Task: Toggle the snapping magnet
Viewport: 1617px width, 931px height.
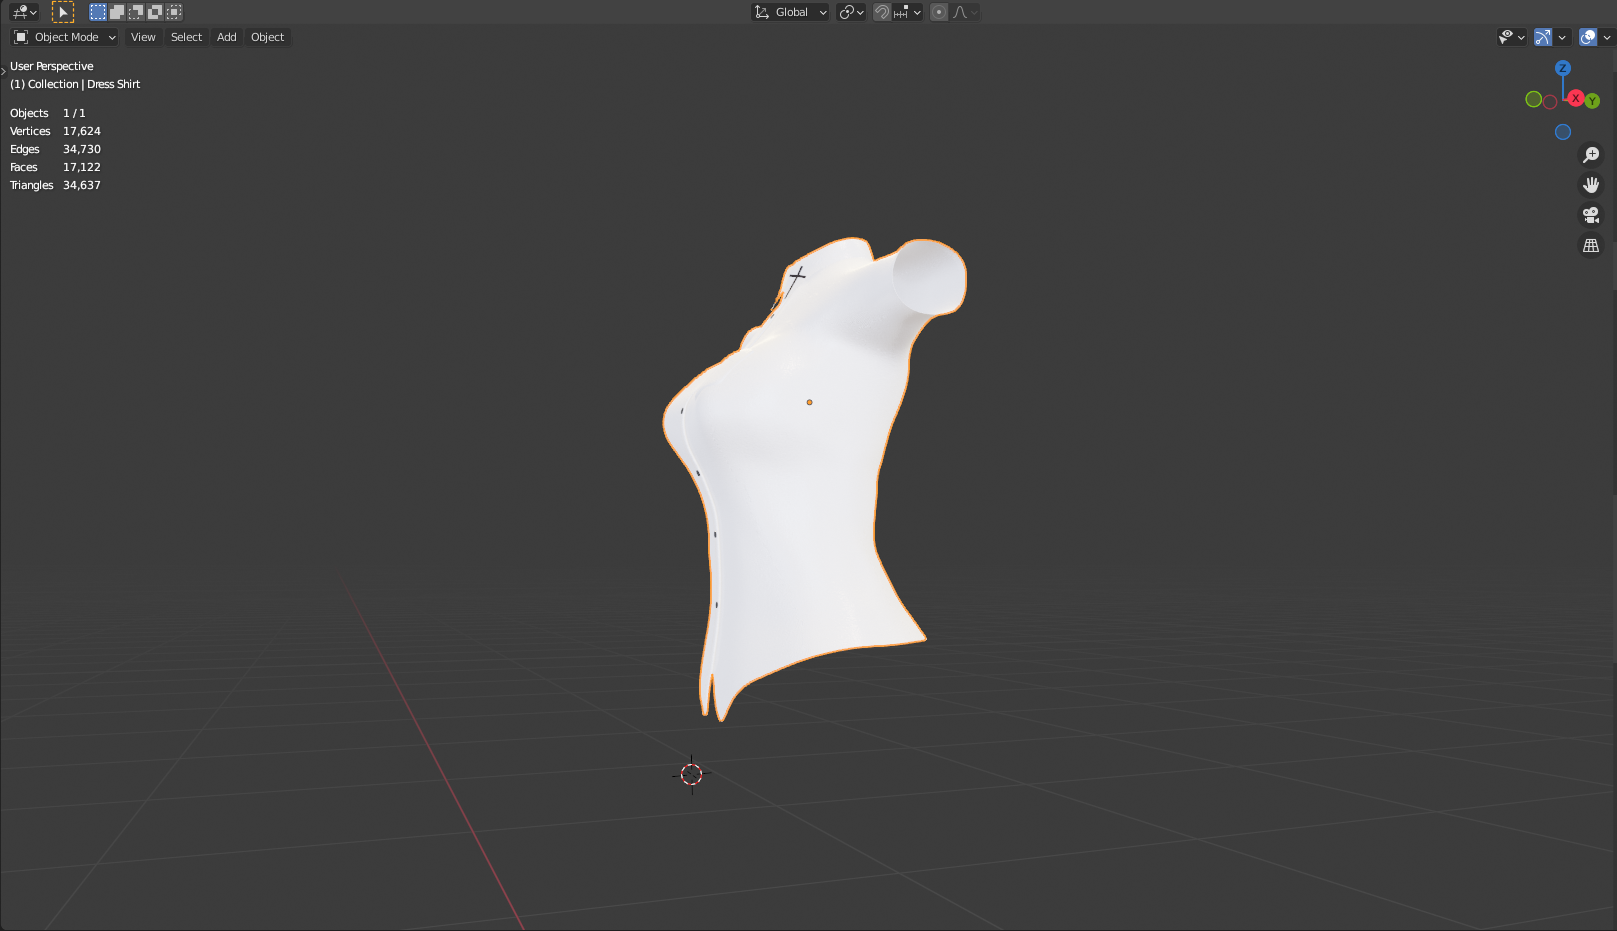Action: (882, 12)
